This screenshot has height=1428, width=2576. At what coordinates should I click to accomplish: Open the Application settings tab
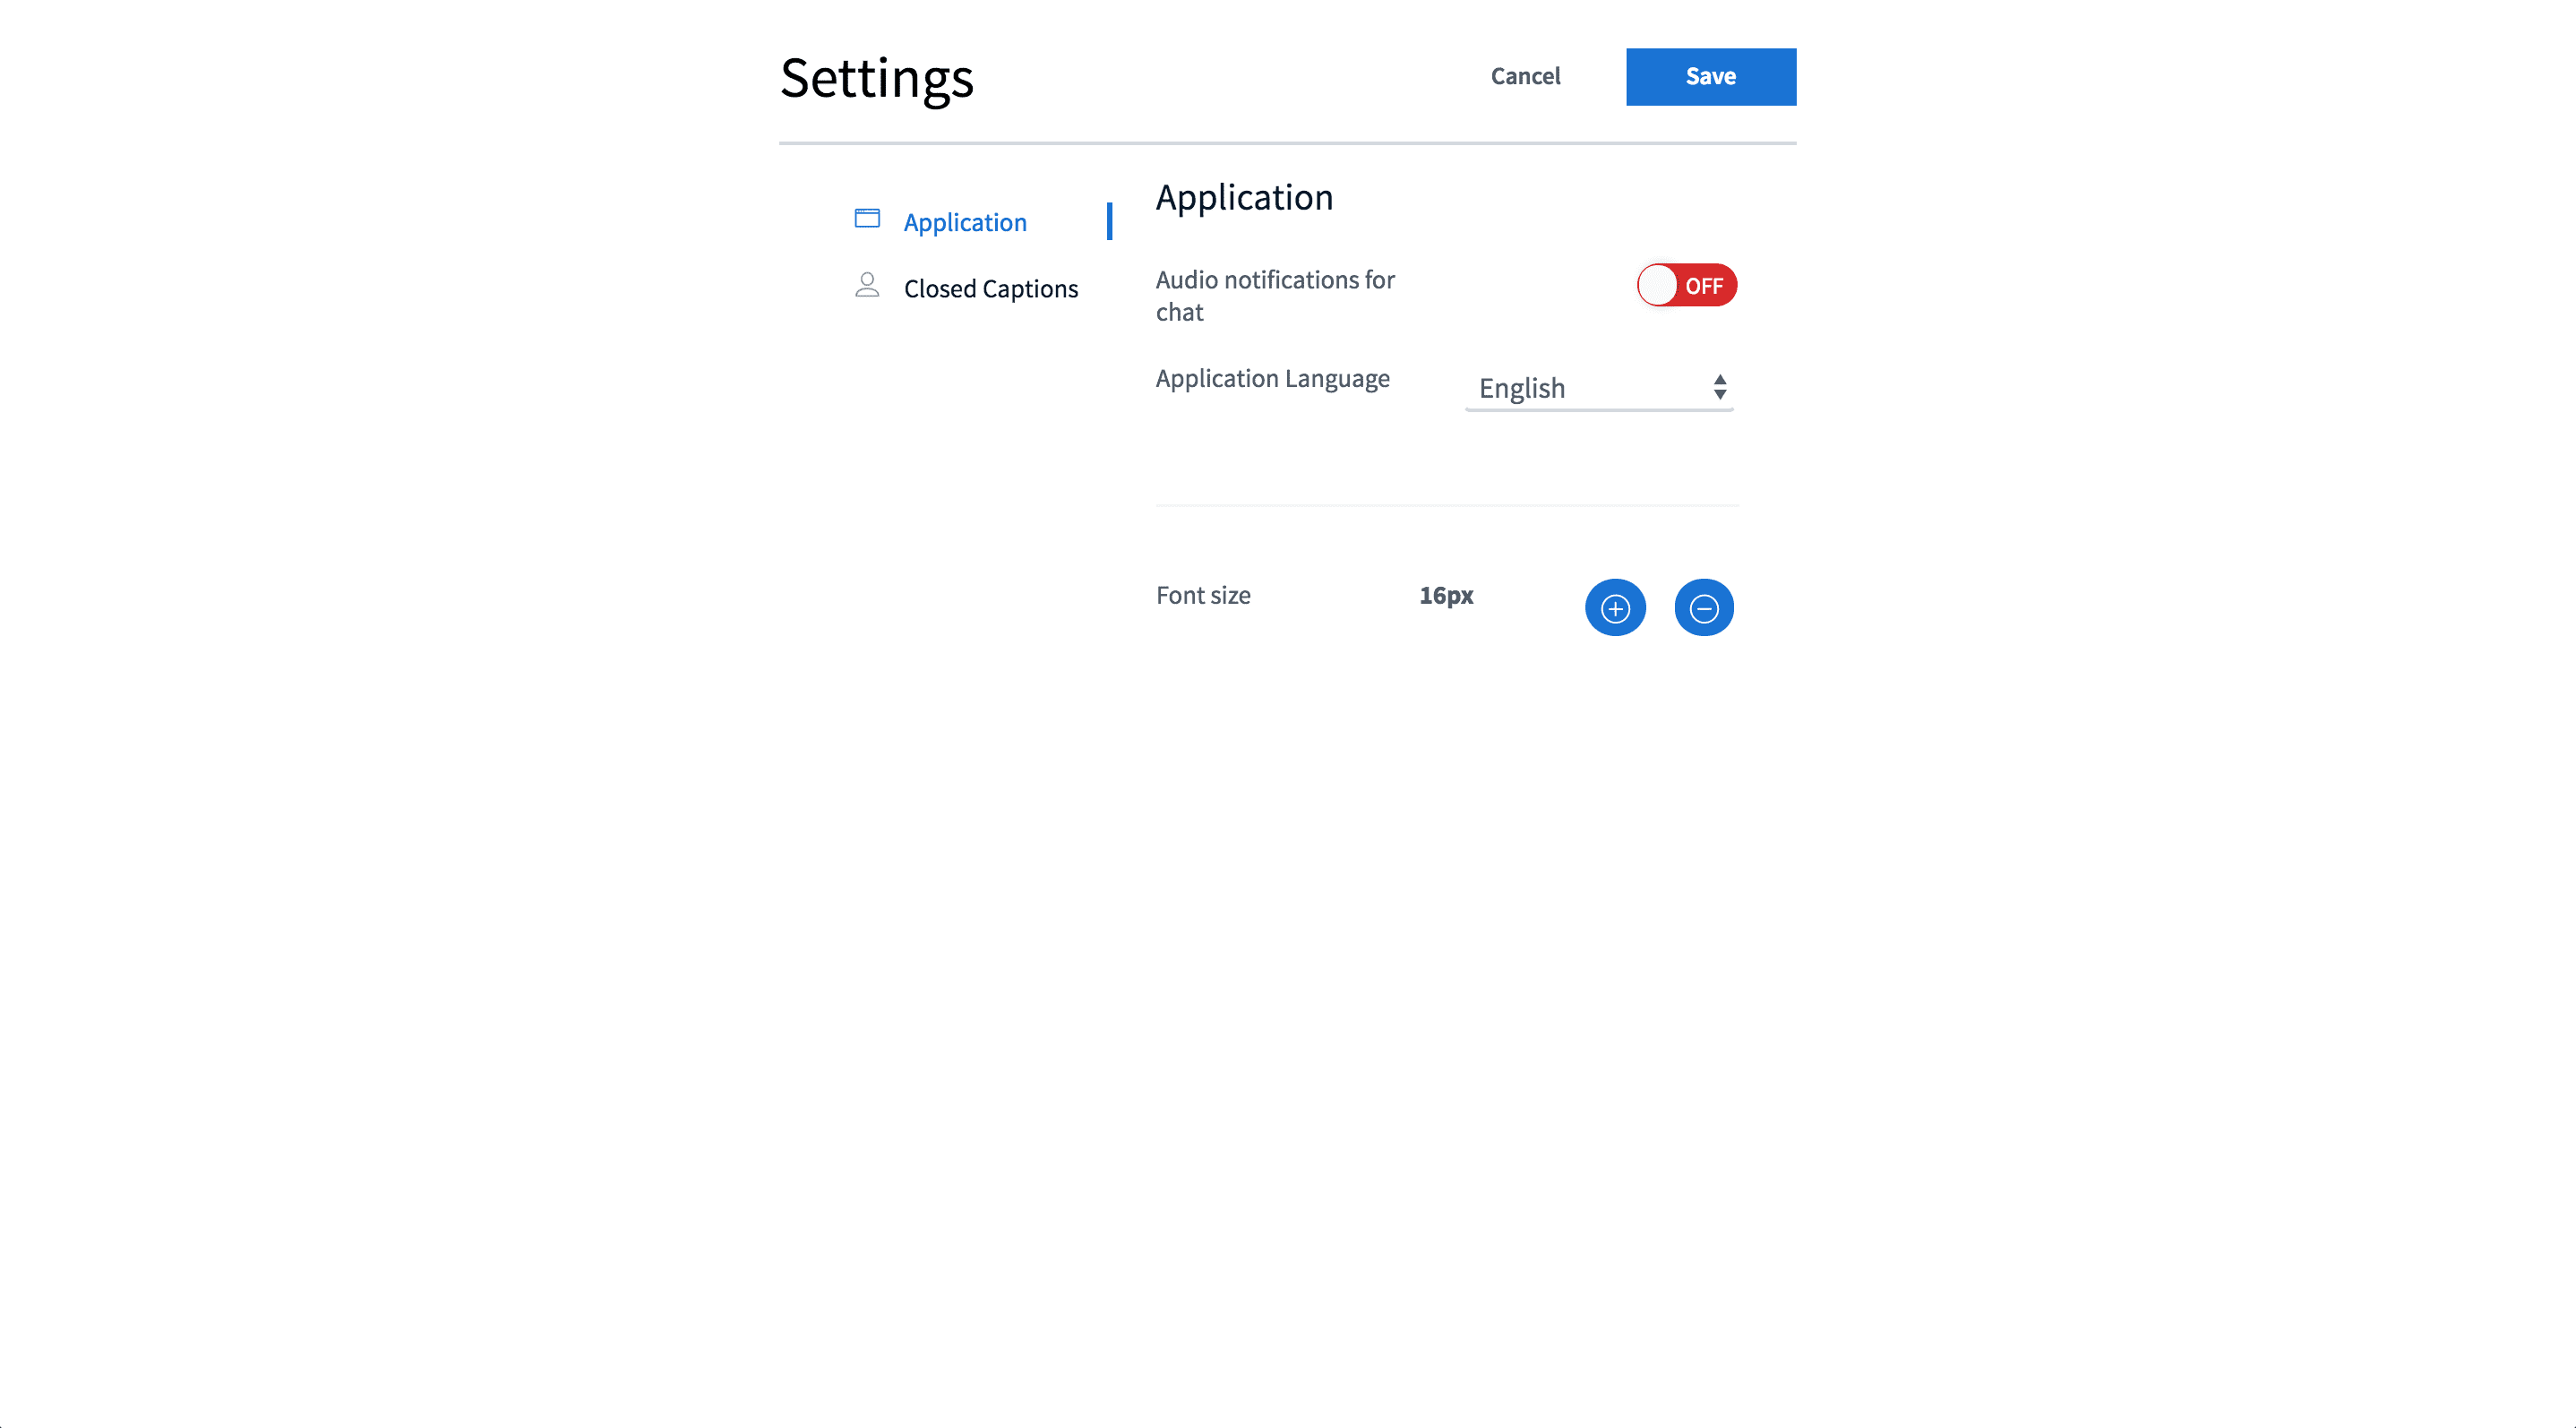(x=965, y=222)
